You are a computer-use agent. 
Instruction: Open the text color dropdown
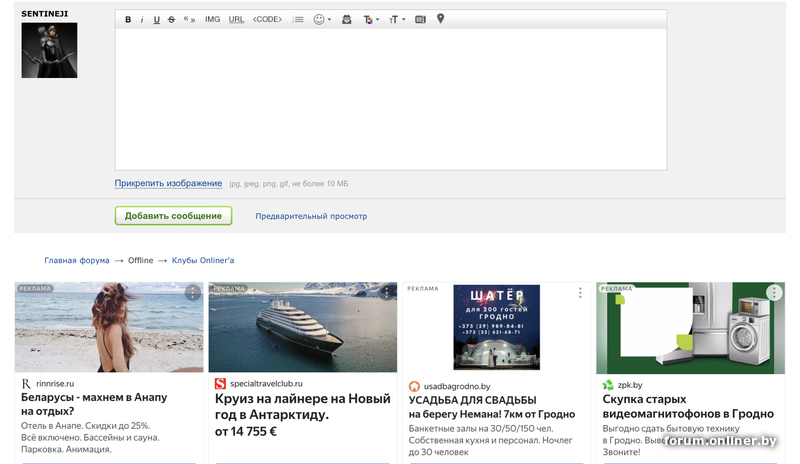[x=371, y=19]
